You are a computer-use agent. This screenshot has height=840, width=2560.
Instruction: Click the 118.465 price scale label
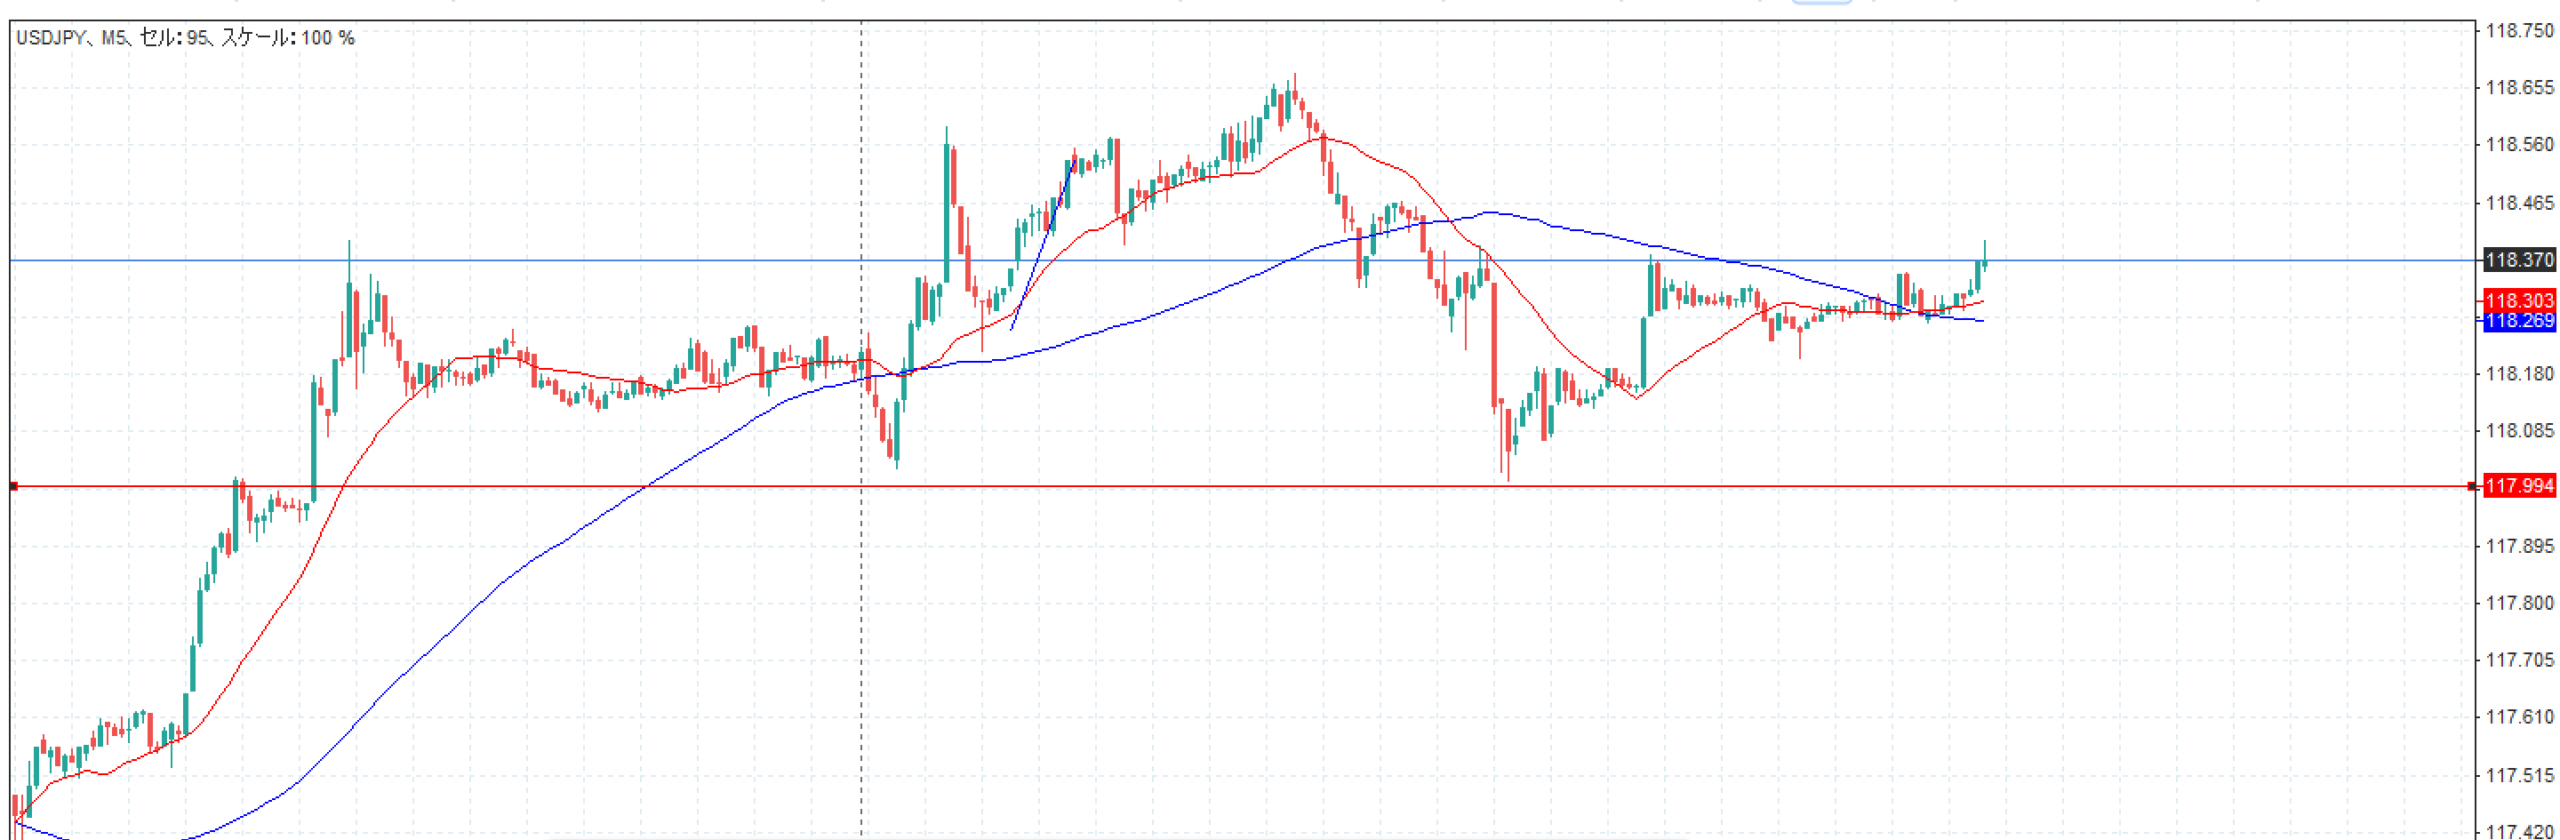[2519, 203]
